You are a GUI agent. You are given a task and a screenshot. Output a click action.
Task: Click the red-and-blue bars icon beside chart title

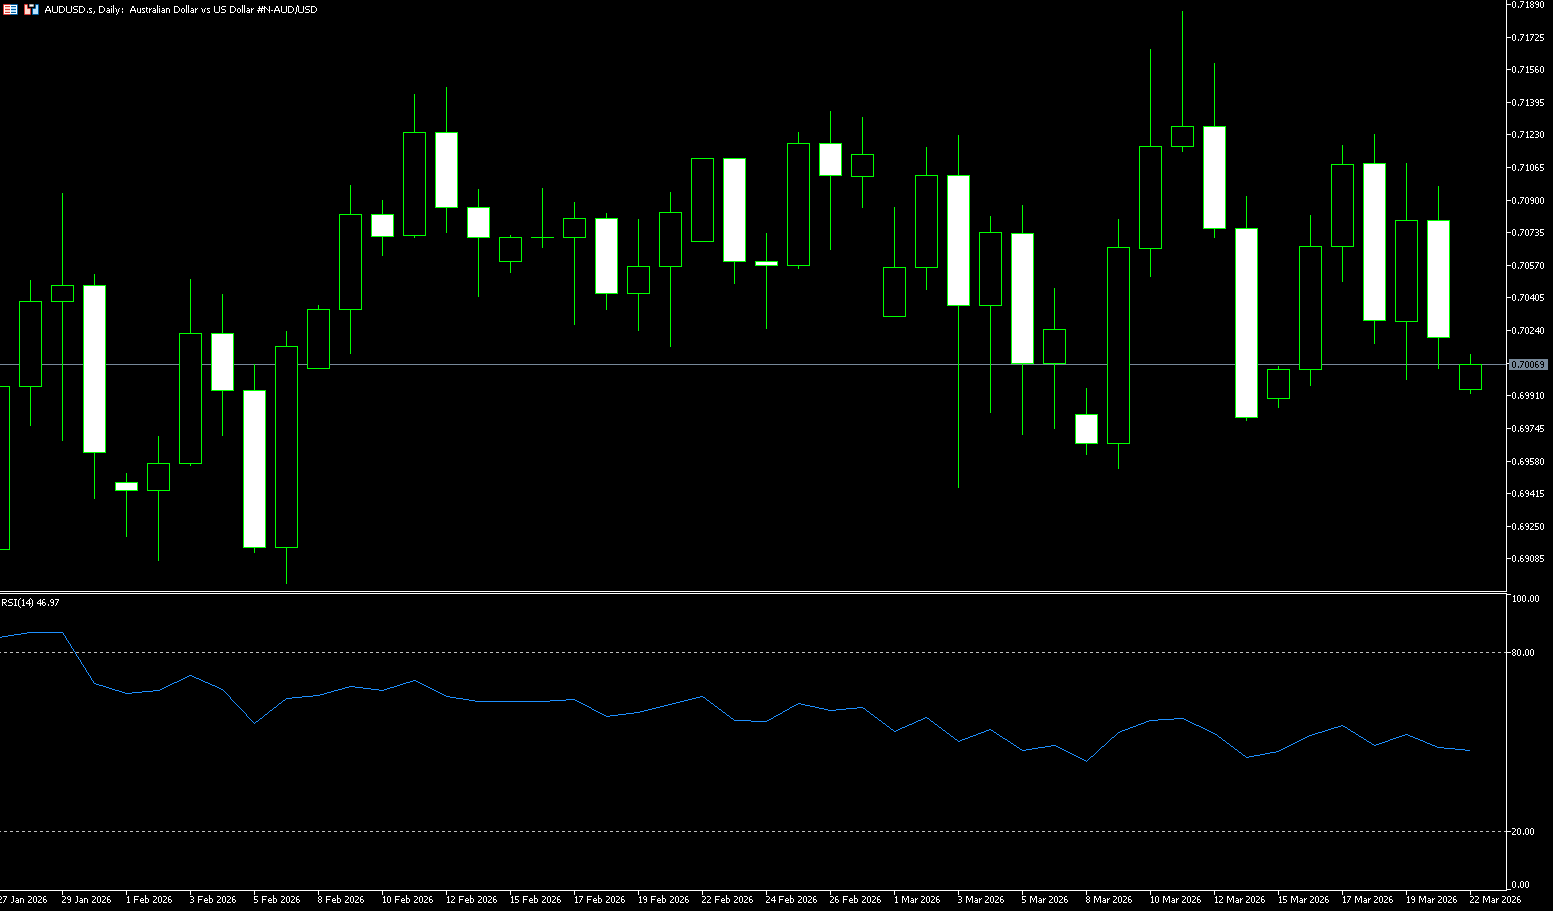[x=31, y=9]
